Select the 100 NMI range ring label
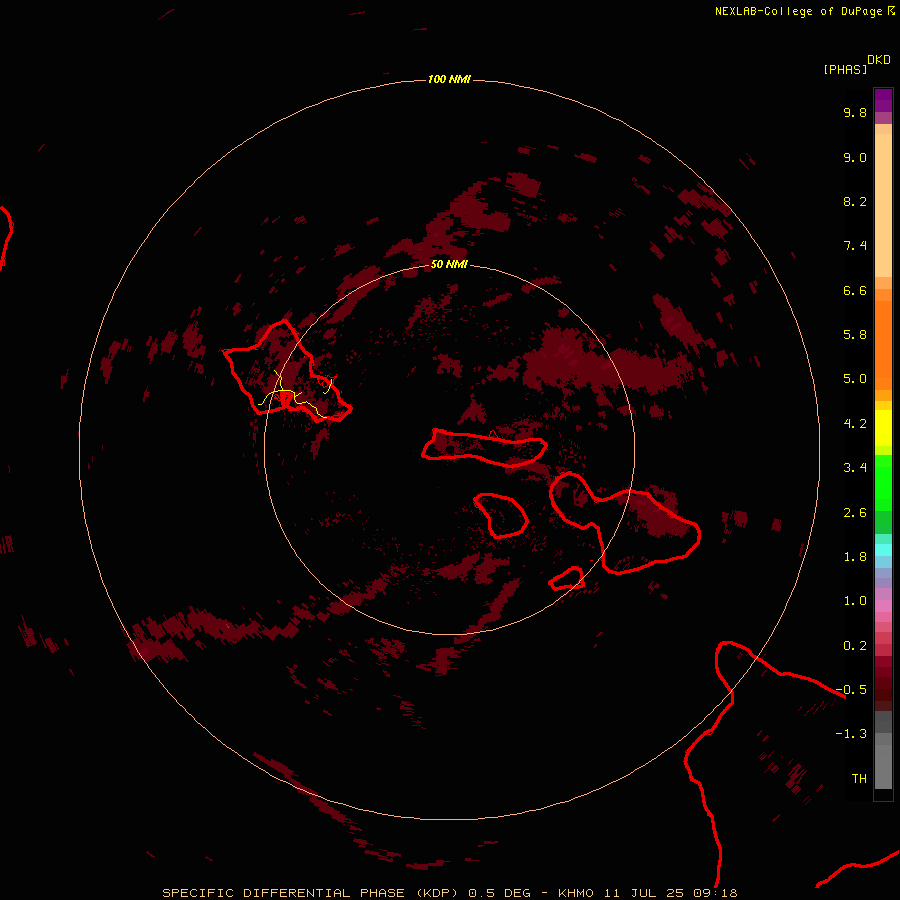This screenshot has width=900, height=900. (x=449, y=79)
